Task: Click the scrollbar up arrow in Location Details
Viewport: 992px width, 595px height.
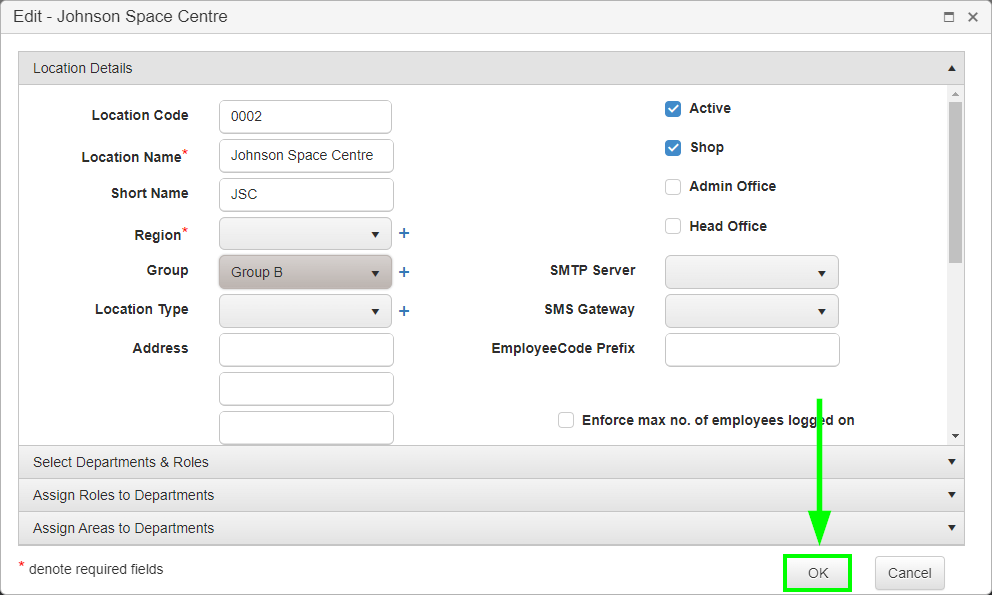Action: coord(955,94)
